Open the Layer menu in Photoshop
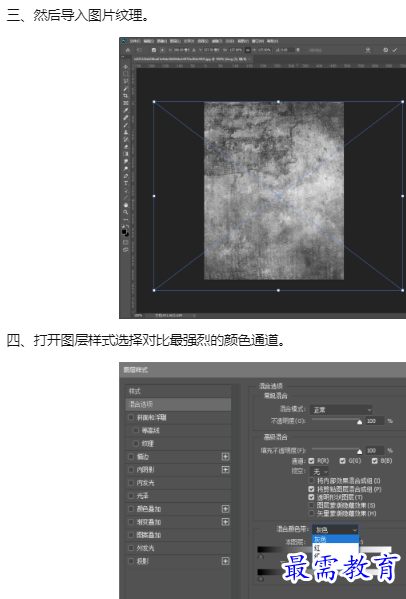Screen dimensions: 406x599 (175, 41)
